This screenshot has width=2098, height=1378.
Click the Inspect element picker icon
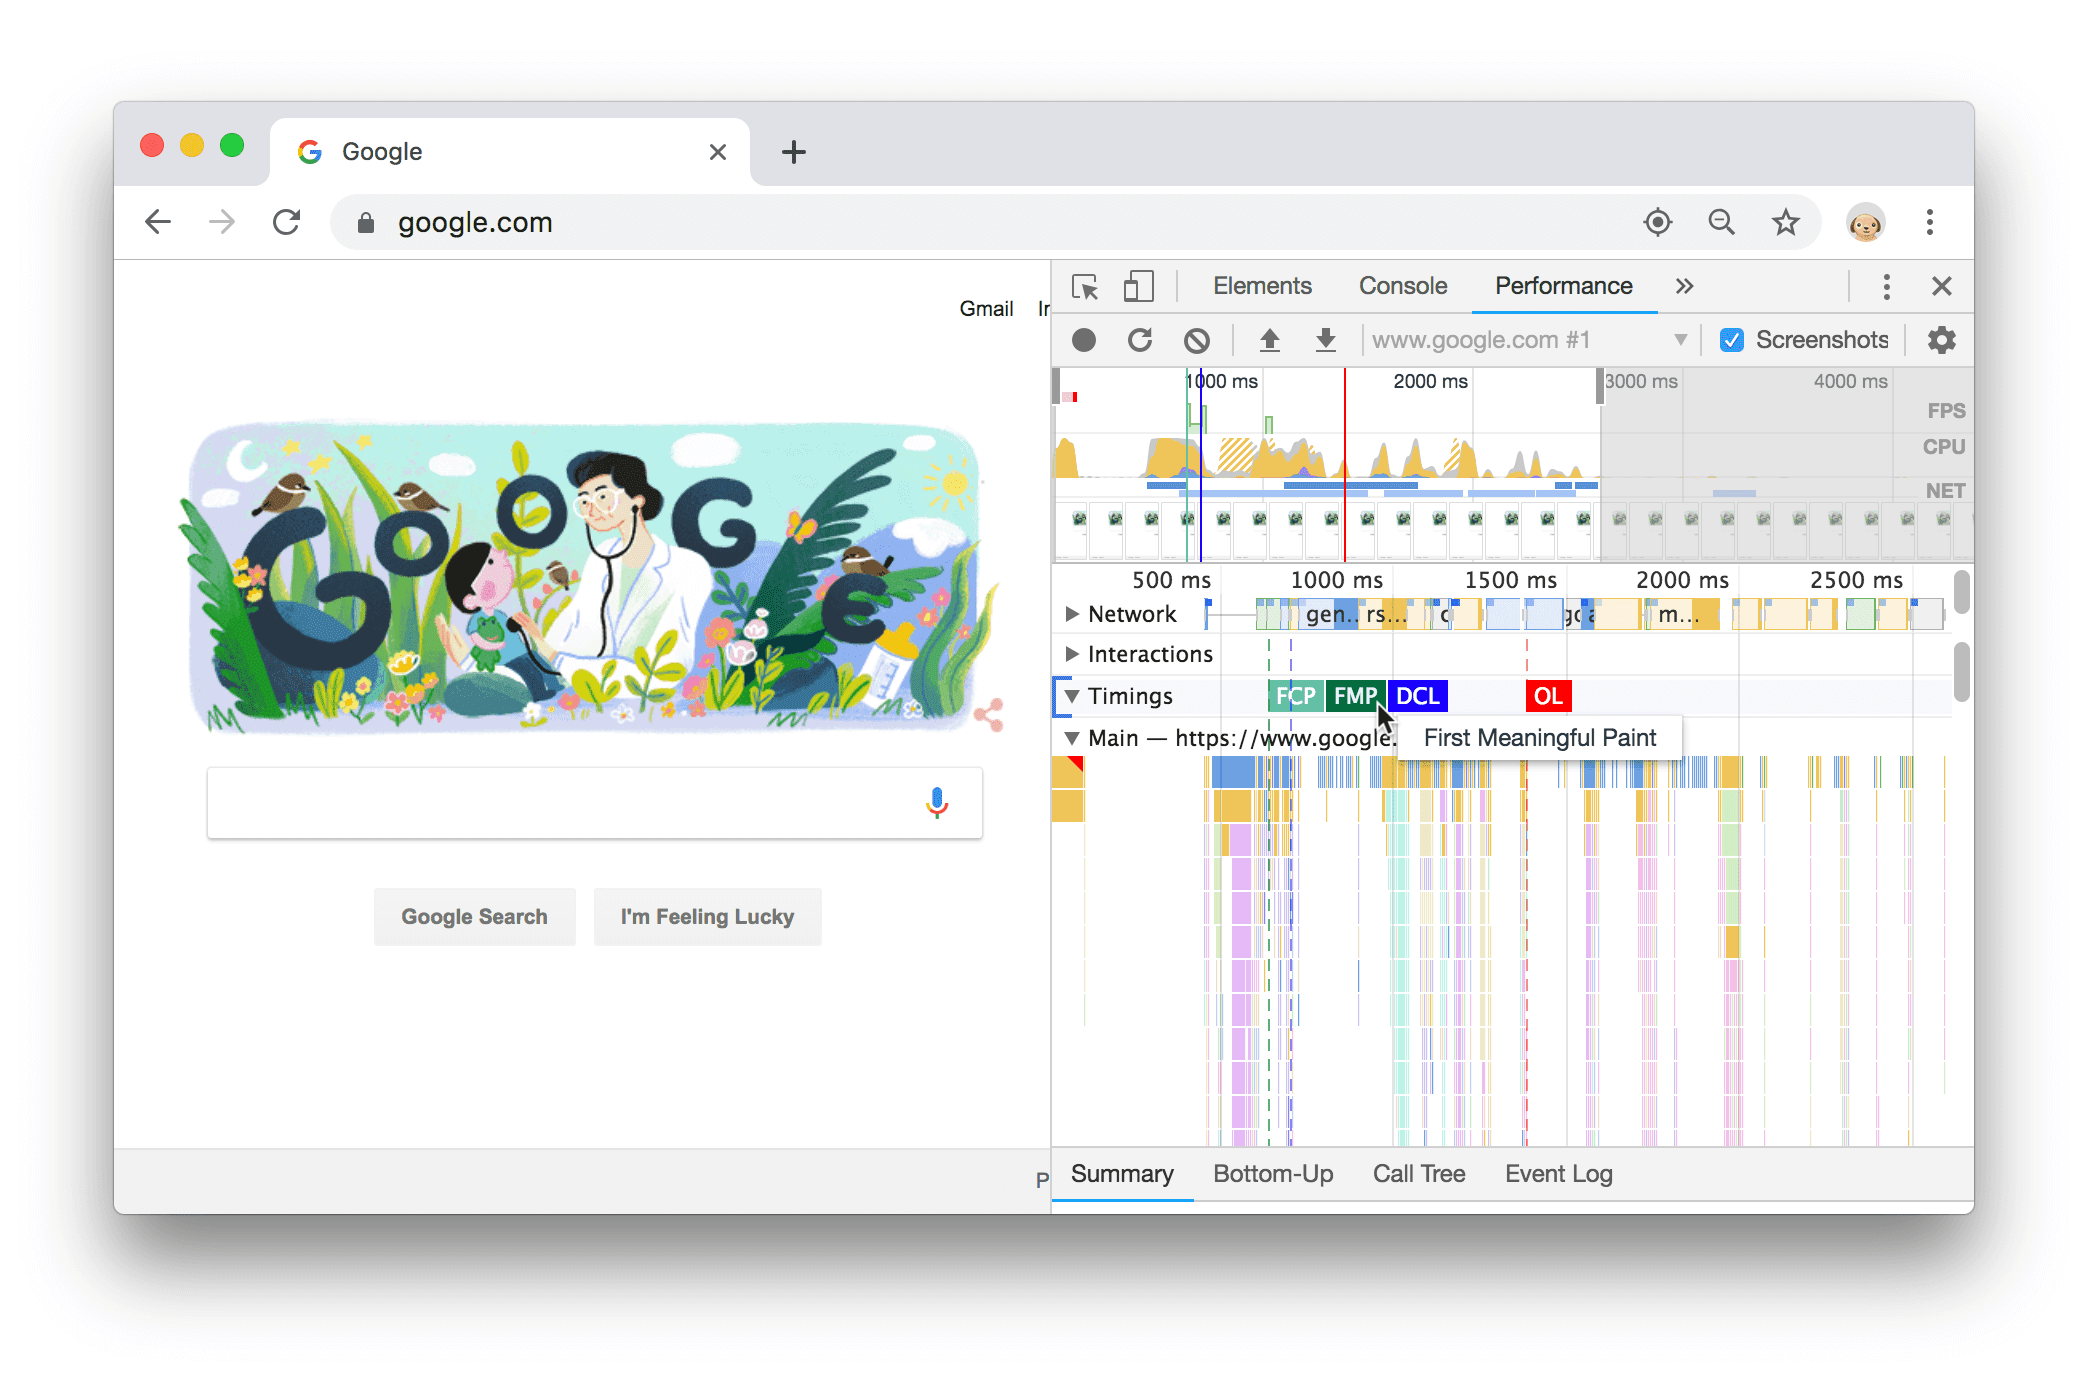click(x=1084, y=285)
